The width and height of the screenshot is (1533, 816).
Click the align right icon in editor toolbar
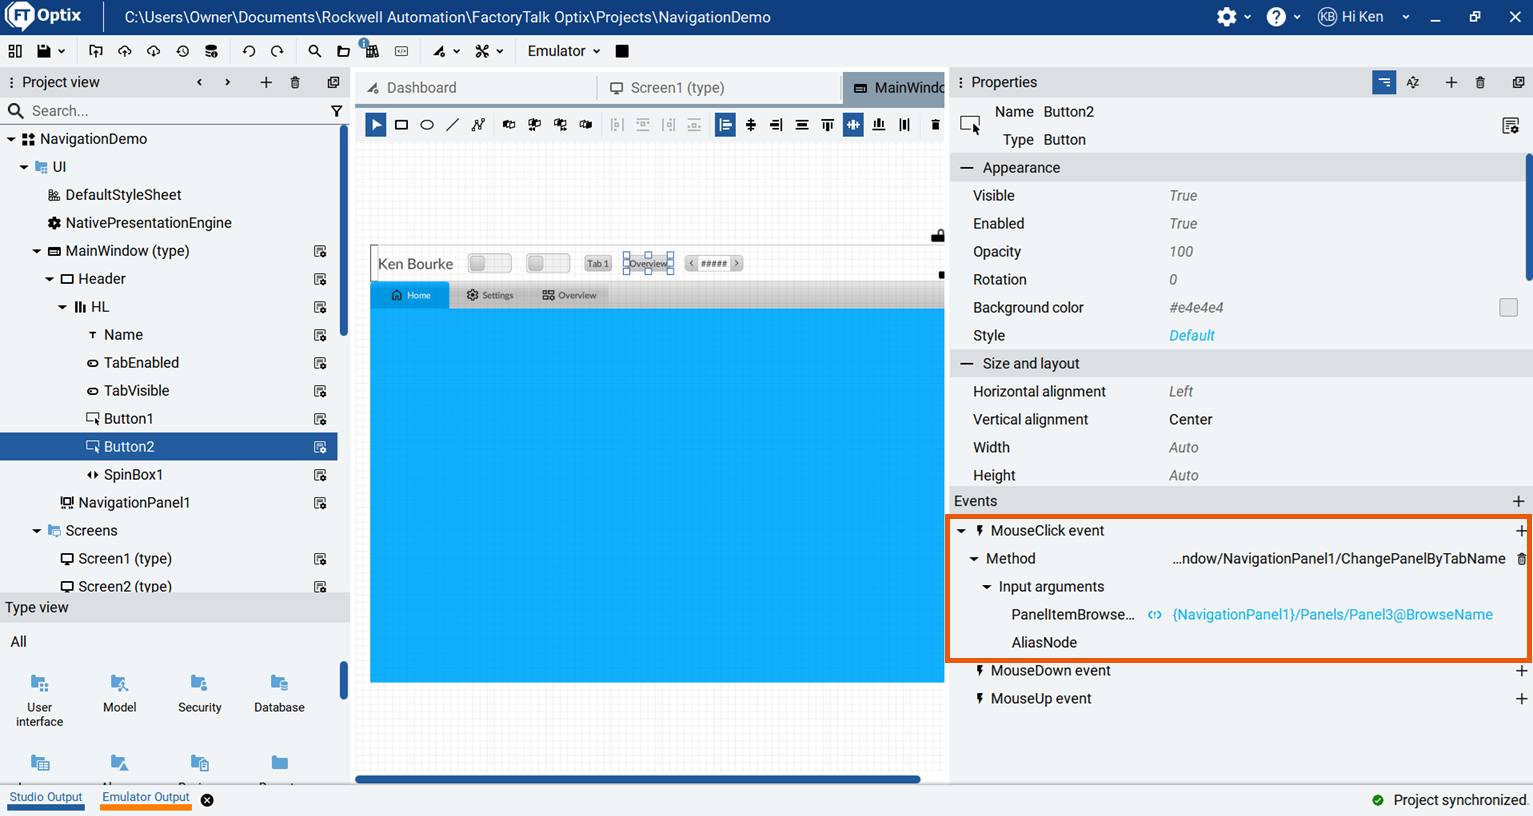(x=776, y=125)
